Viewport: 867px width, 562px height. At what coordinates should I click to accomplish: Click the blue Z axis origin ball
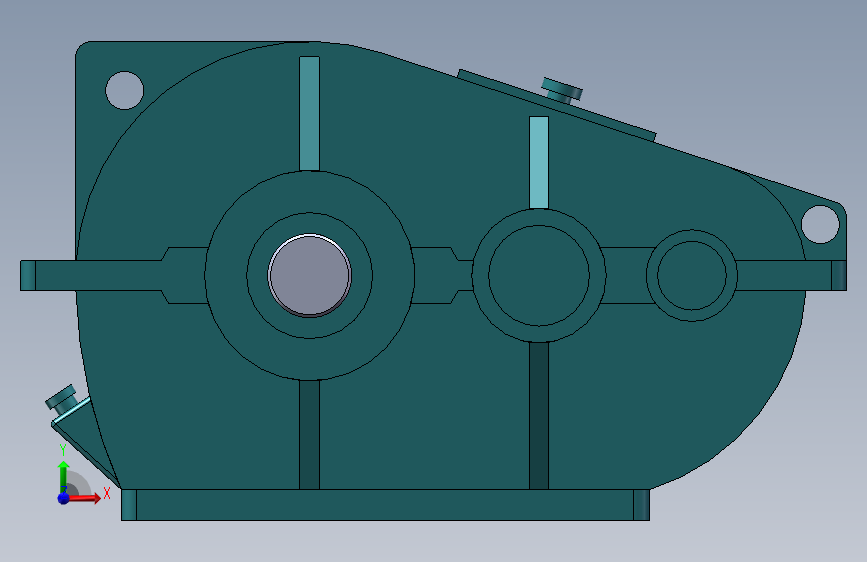tap(64, 498)
